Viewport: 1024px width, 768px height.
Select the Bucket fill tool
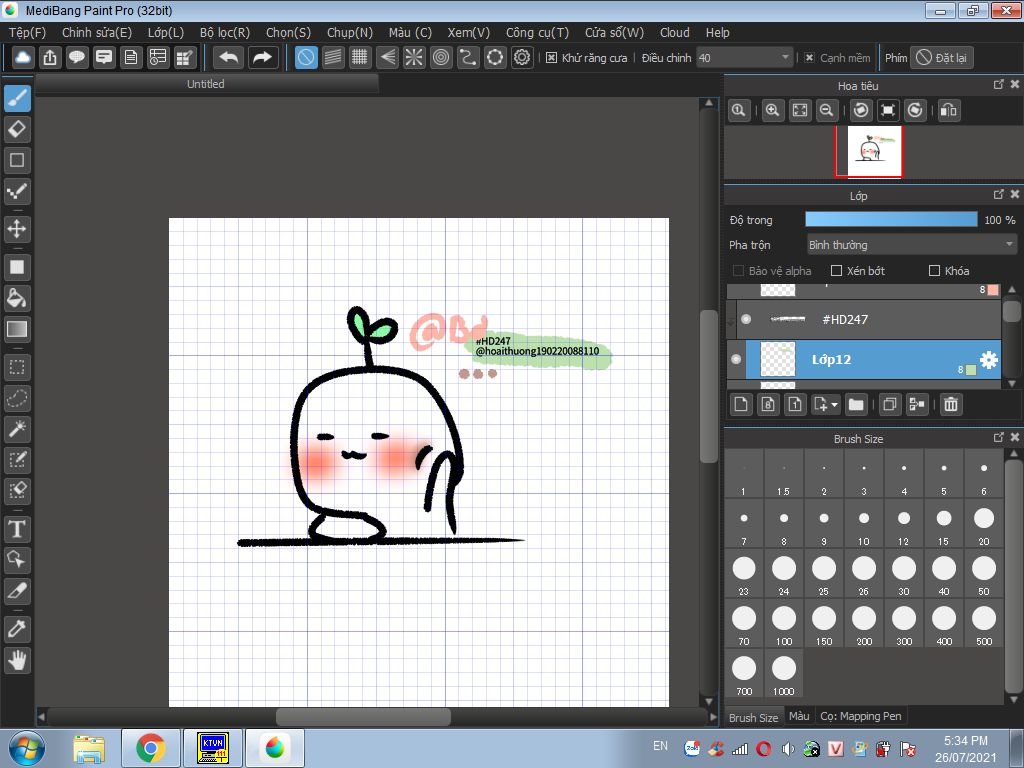(x=17, y=298)
